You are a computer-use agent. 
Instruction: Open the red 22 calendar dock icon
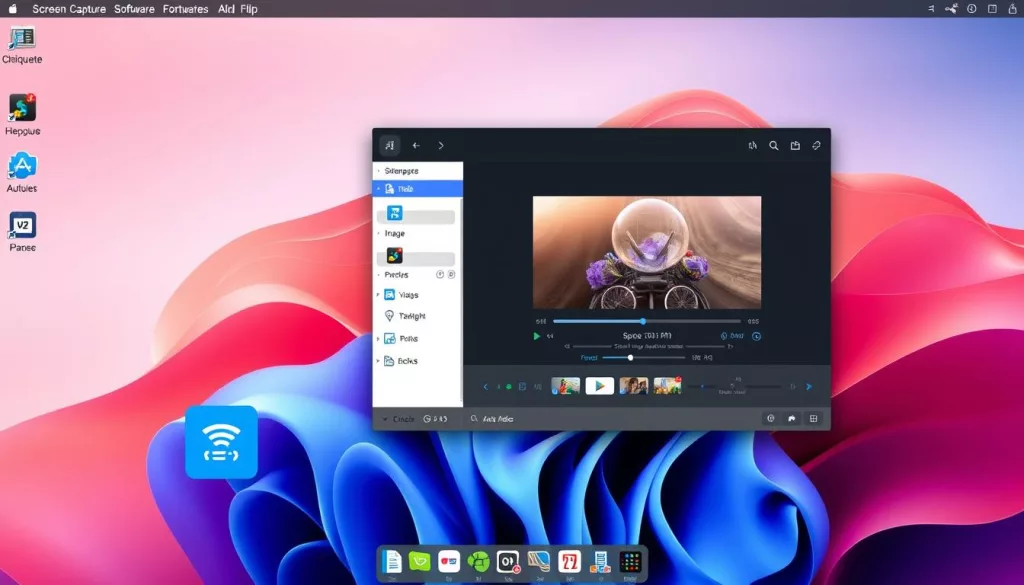[x=569, y=561]
